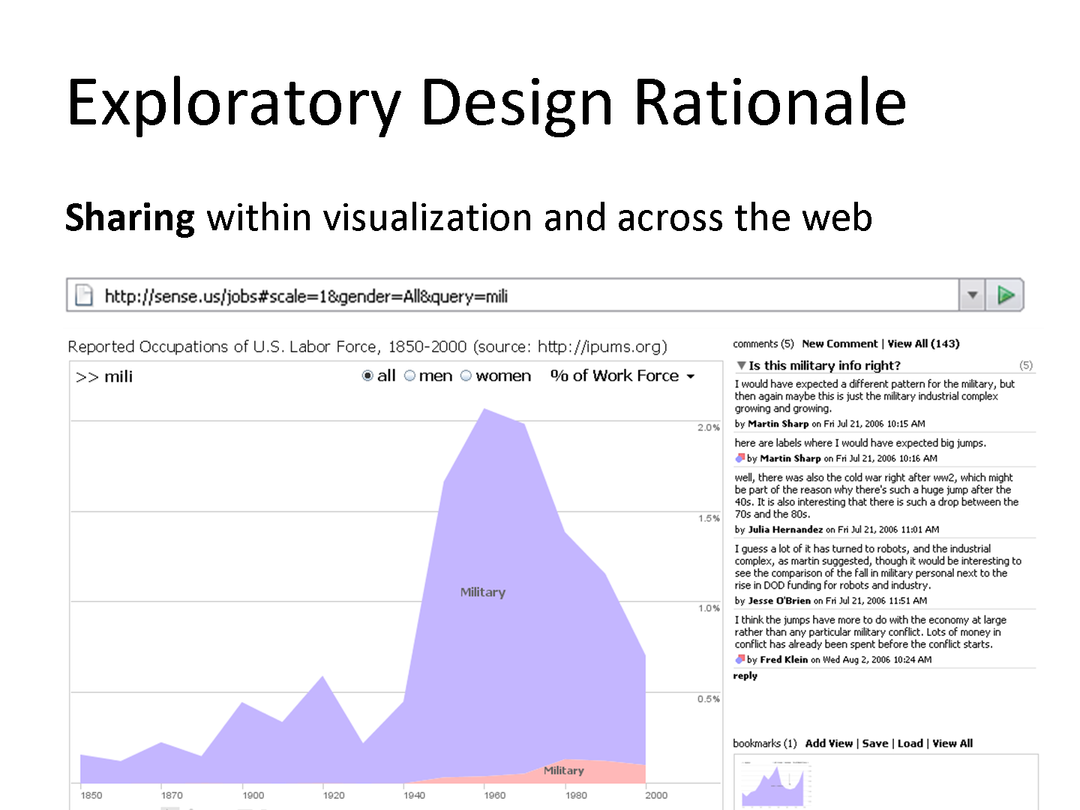
Task: Open the URL history dropdown arrow
Action: (972, 296)
